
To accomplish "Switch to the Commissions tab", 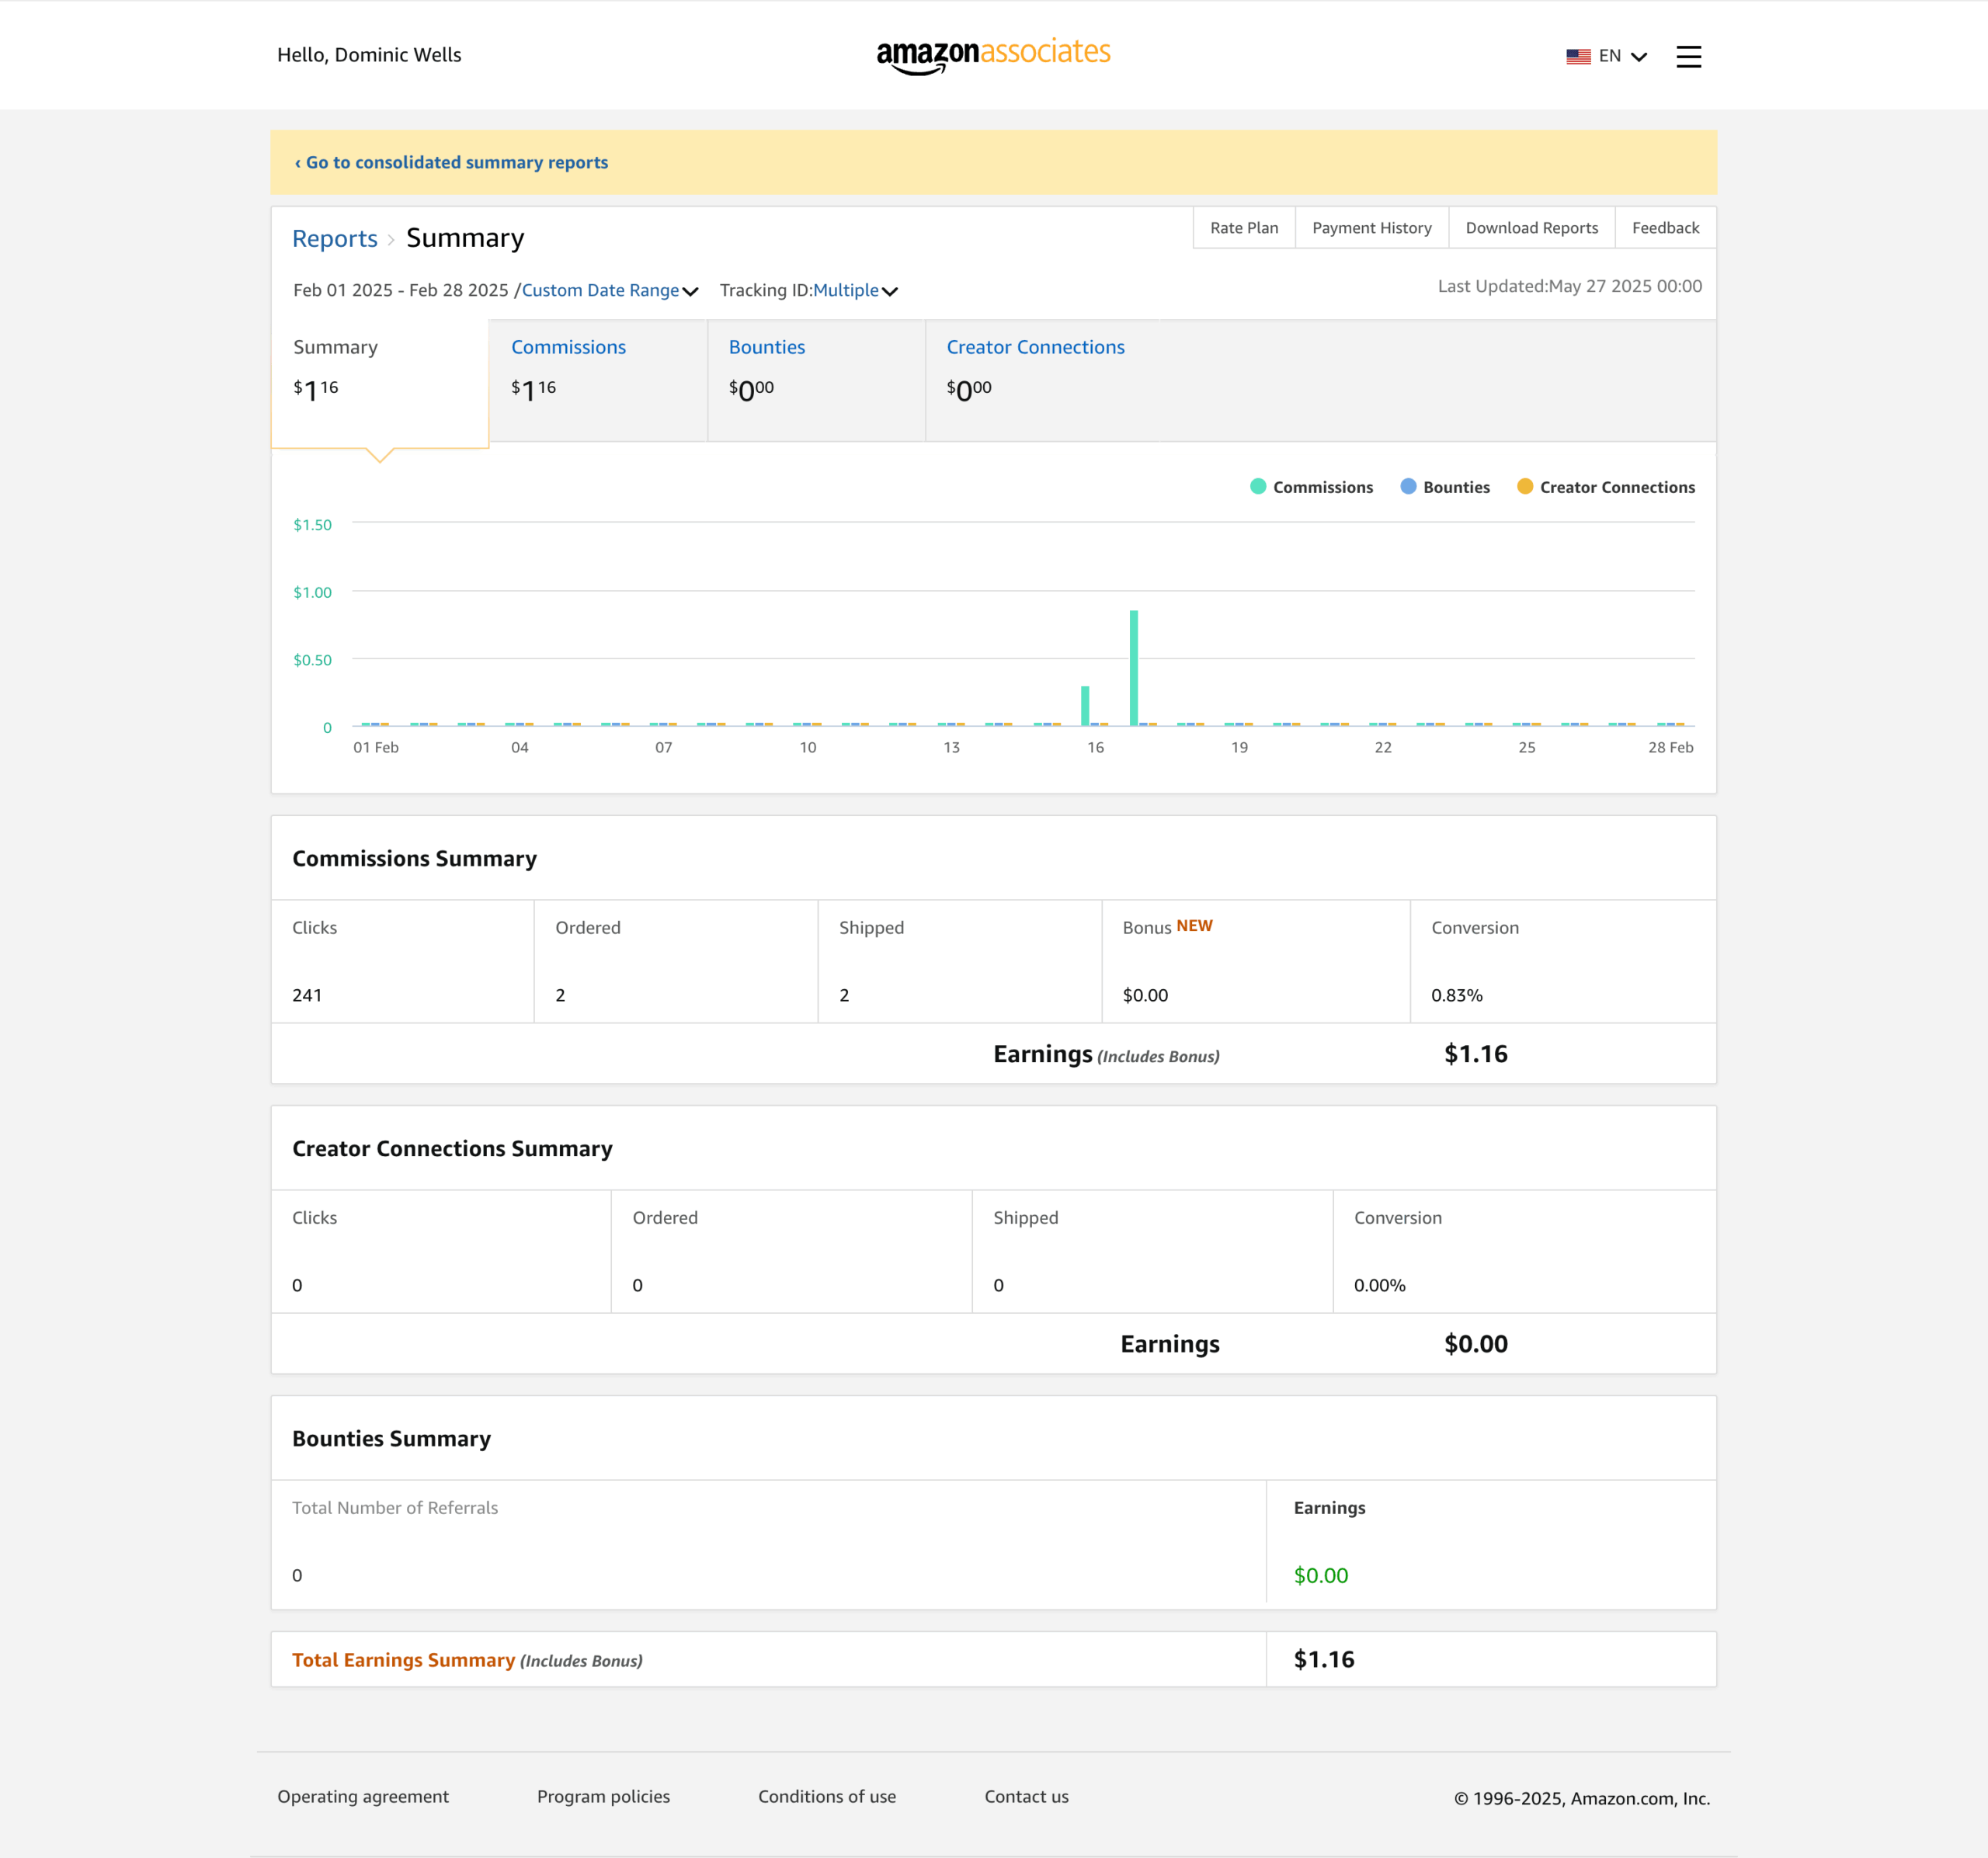I will (598, 380).
